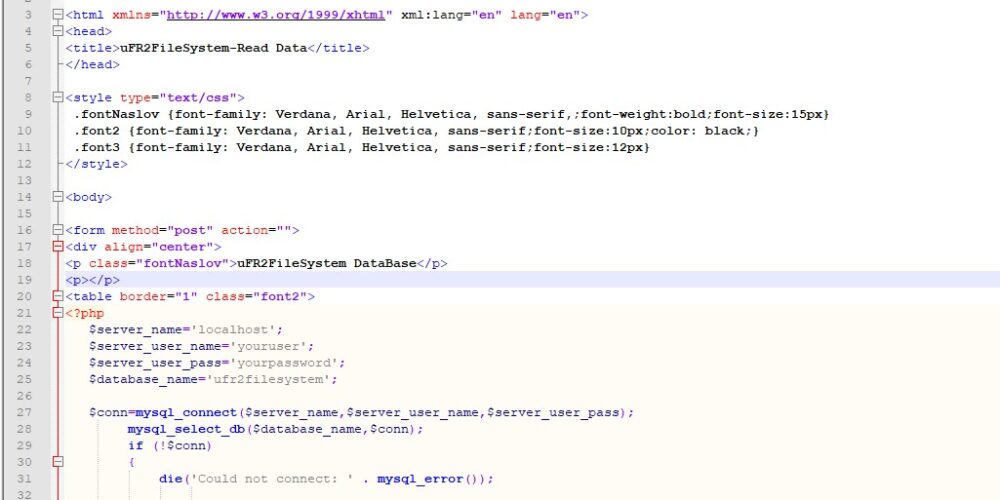Click the '.font2' CSS selector on line 10

coord(96,131)
